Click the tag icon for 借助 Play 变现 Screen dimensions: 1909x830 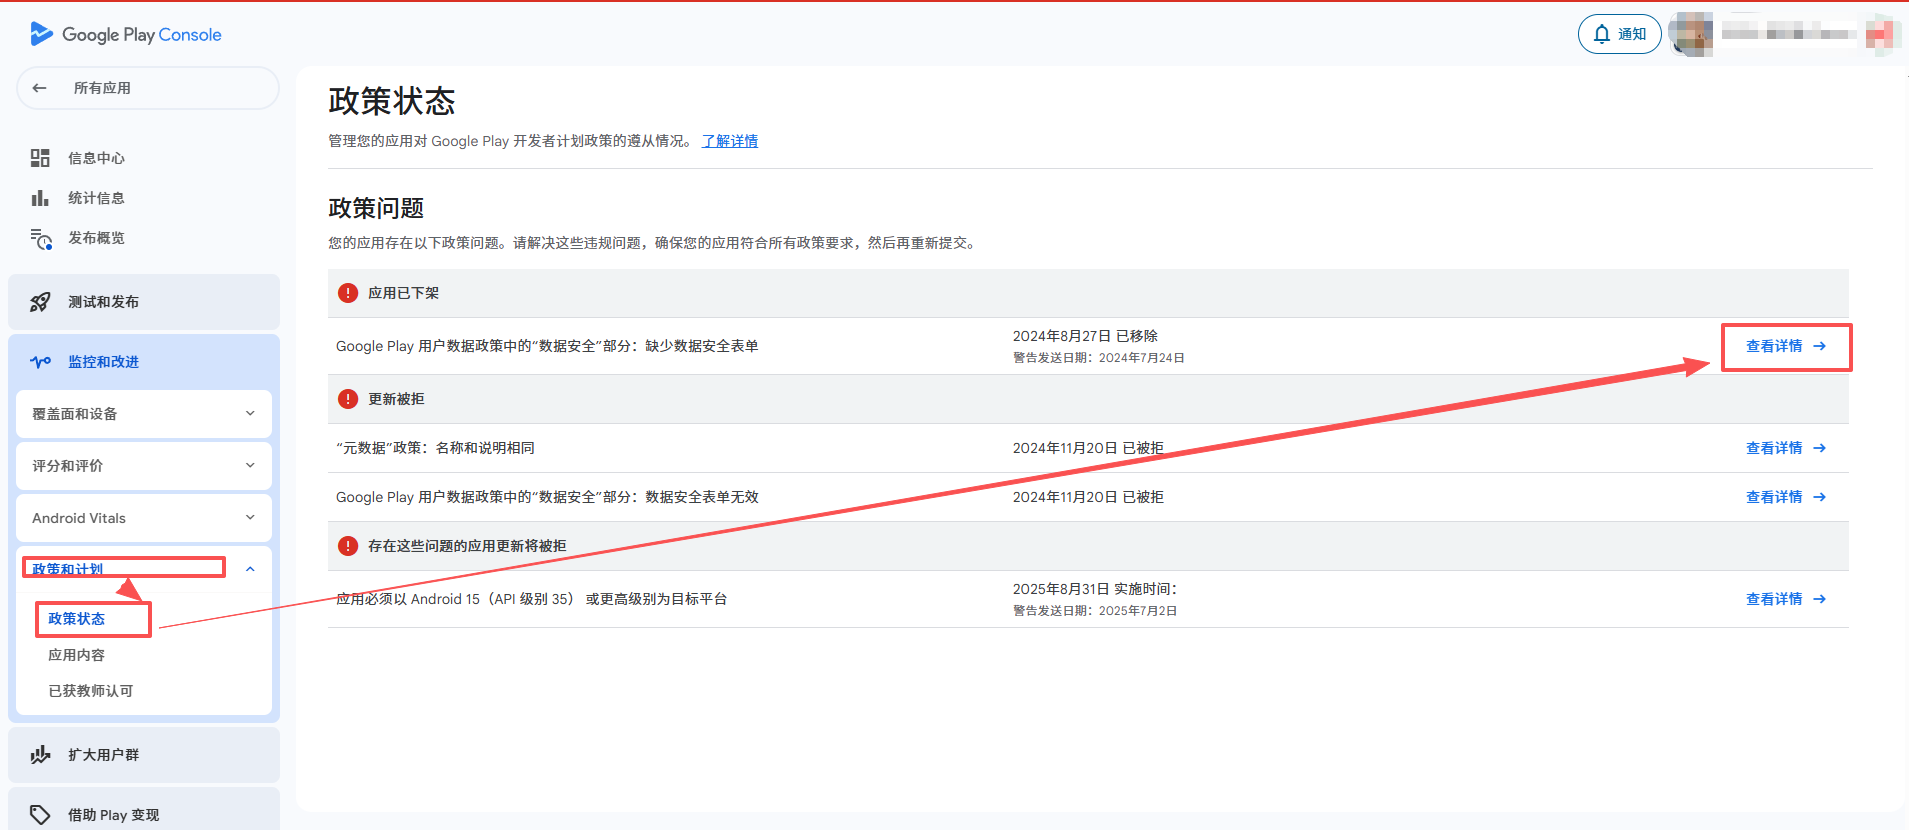click(x=40, y=815)
